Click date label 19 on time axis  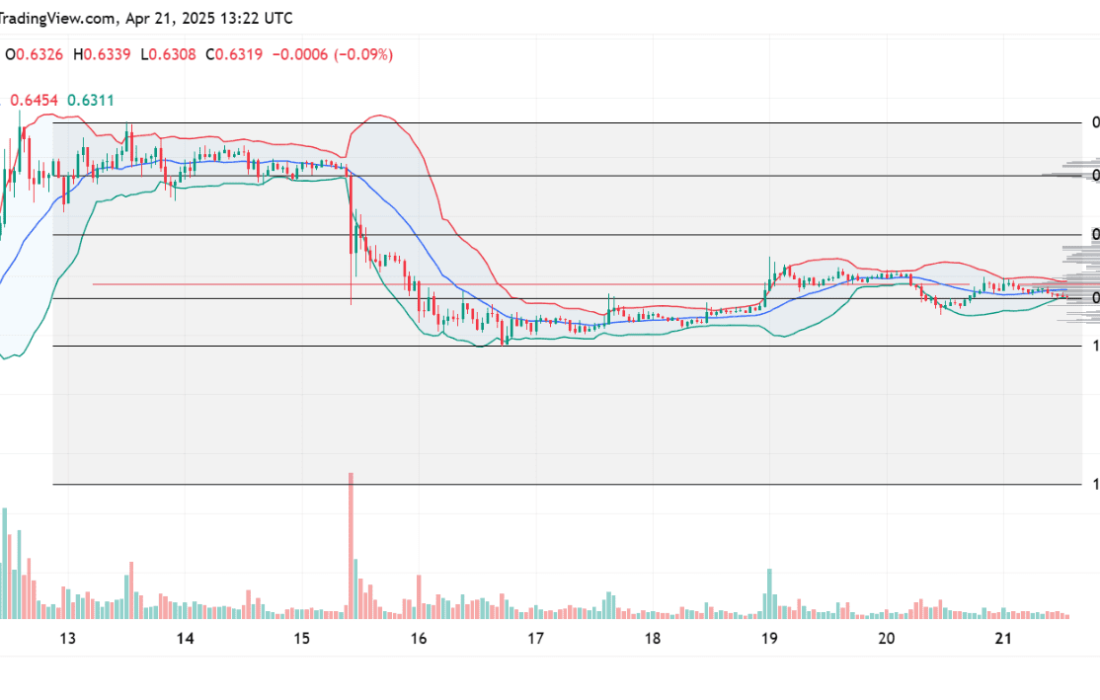[769, 638]
